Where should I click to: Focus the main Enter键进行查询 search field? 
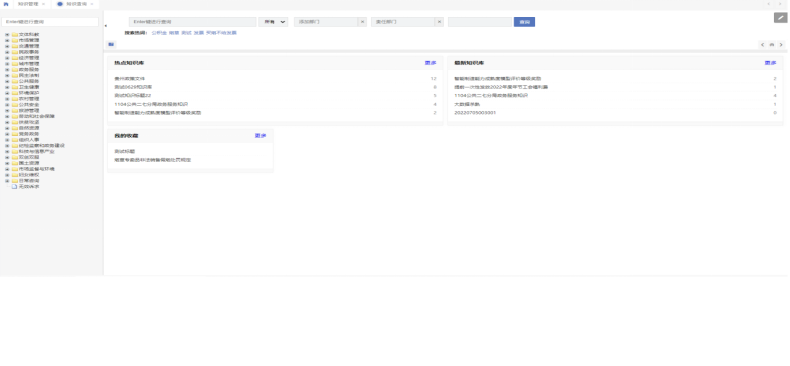[x=192, y=22]
